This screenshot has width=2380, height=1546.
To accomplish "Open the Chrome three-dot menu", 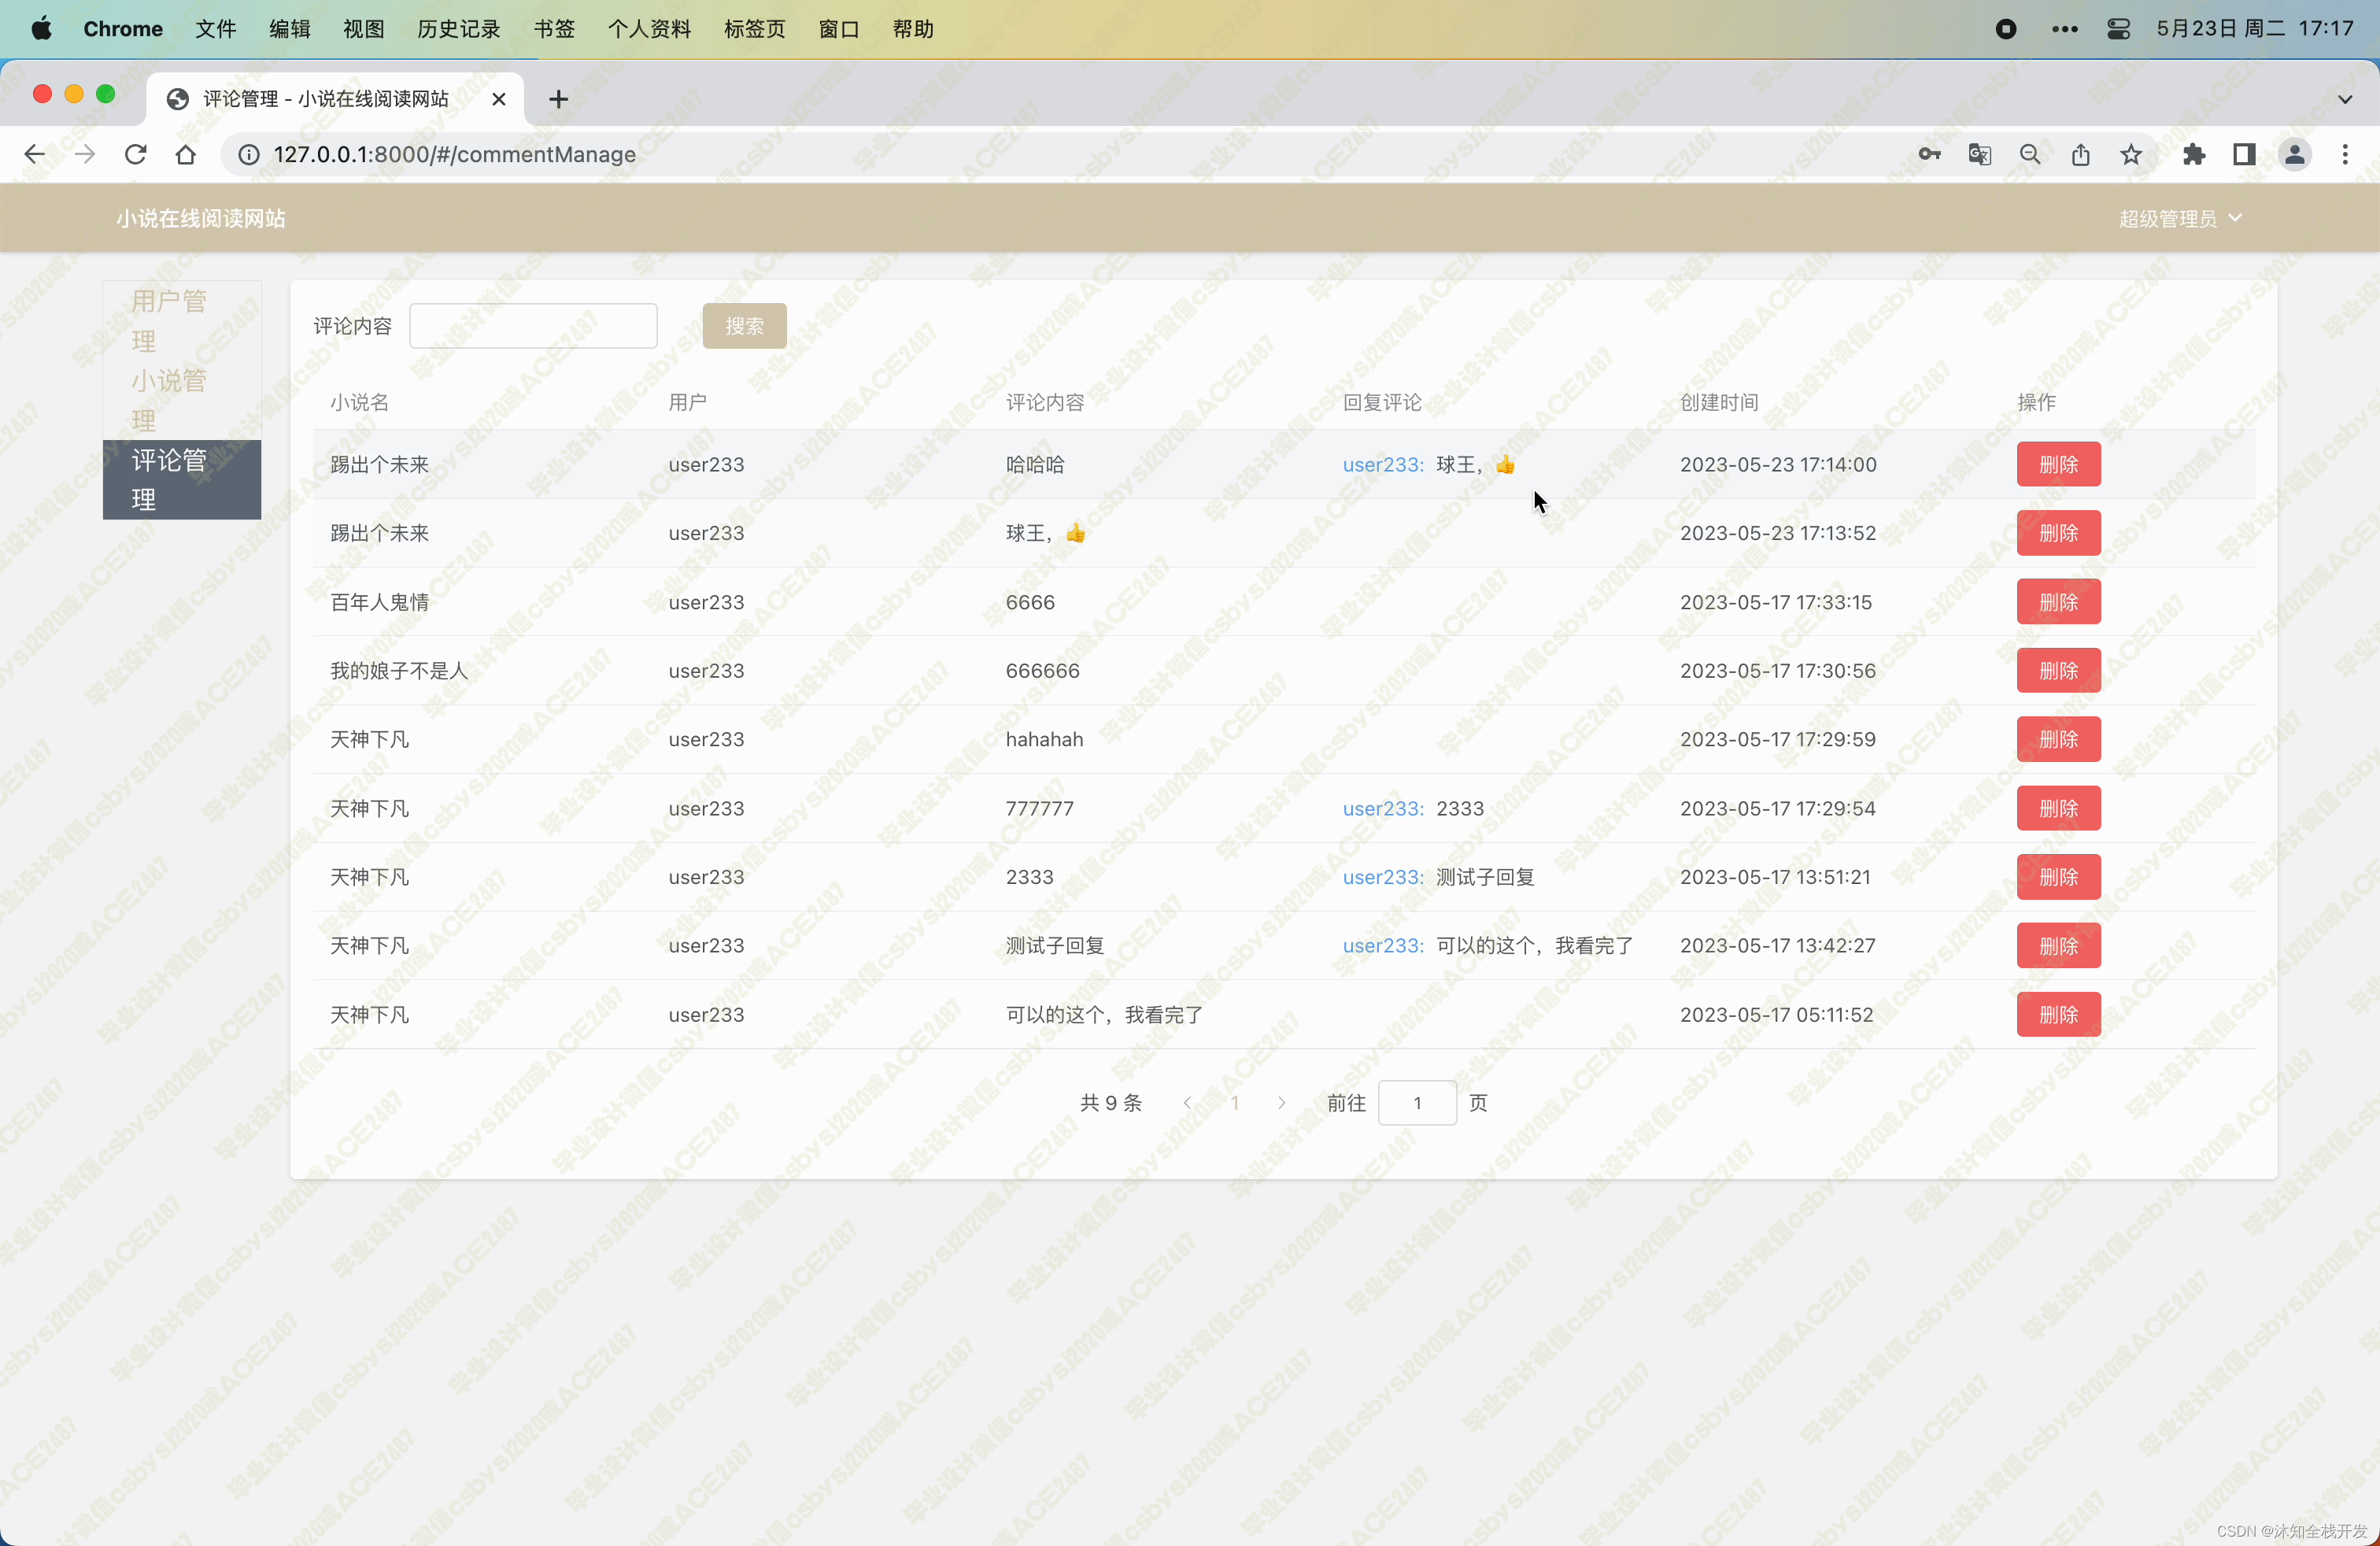I will coord(2345,154).
